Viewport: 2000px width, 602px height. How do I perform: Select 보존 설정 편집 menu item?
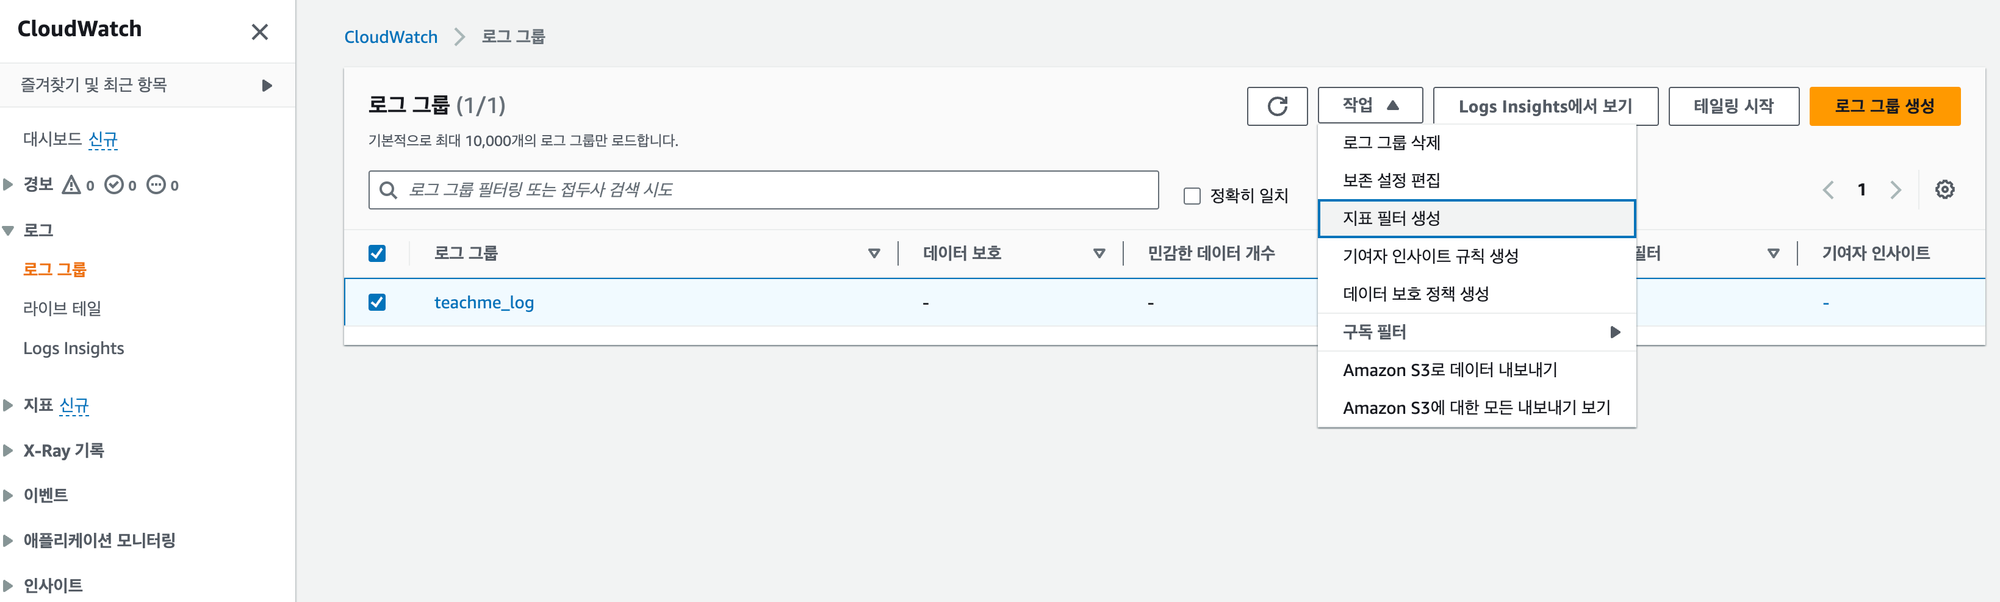1477,181
